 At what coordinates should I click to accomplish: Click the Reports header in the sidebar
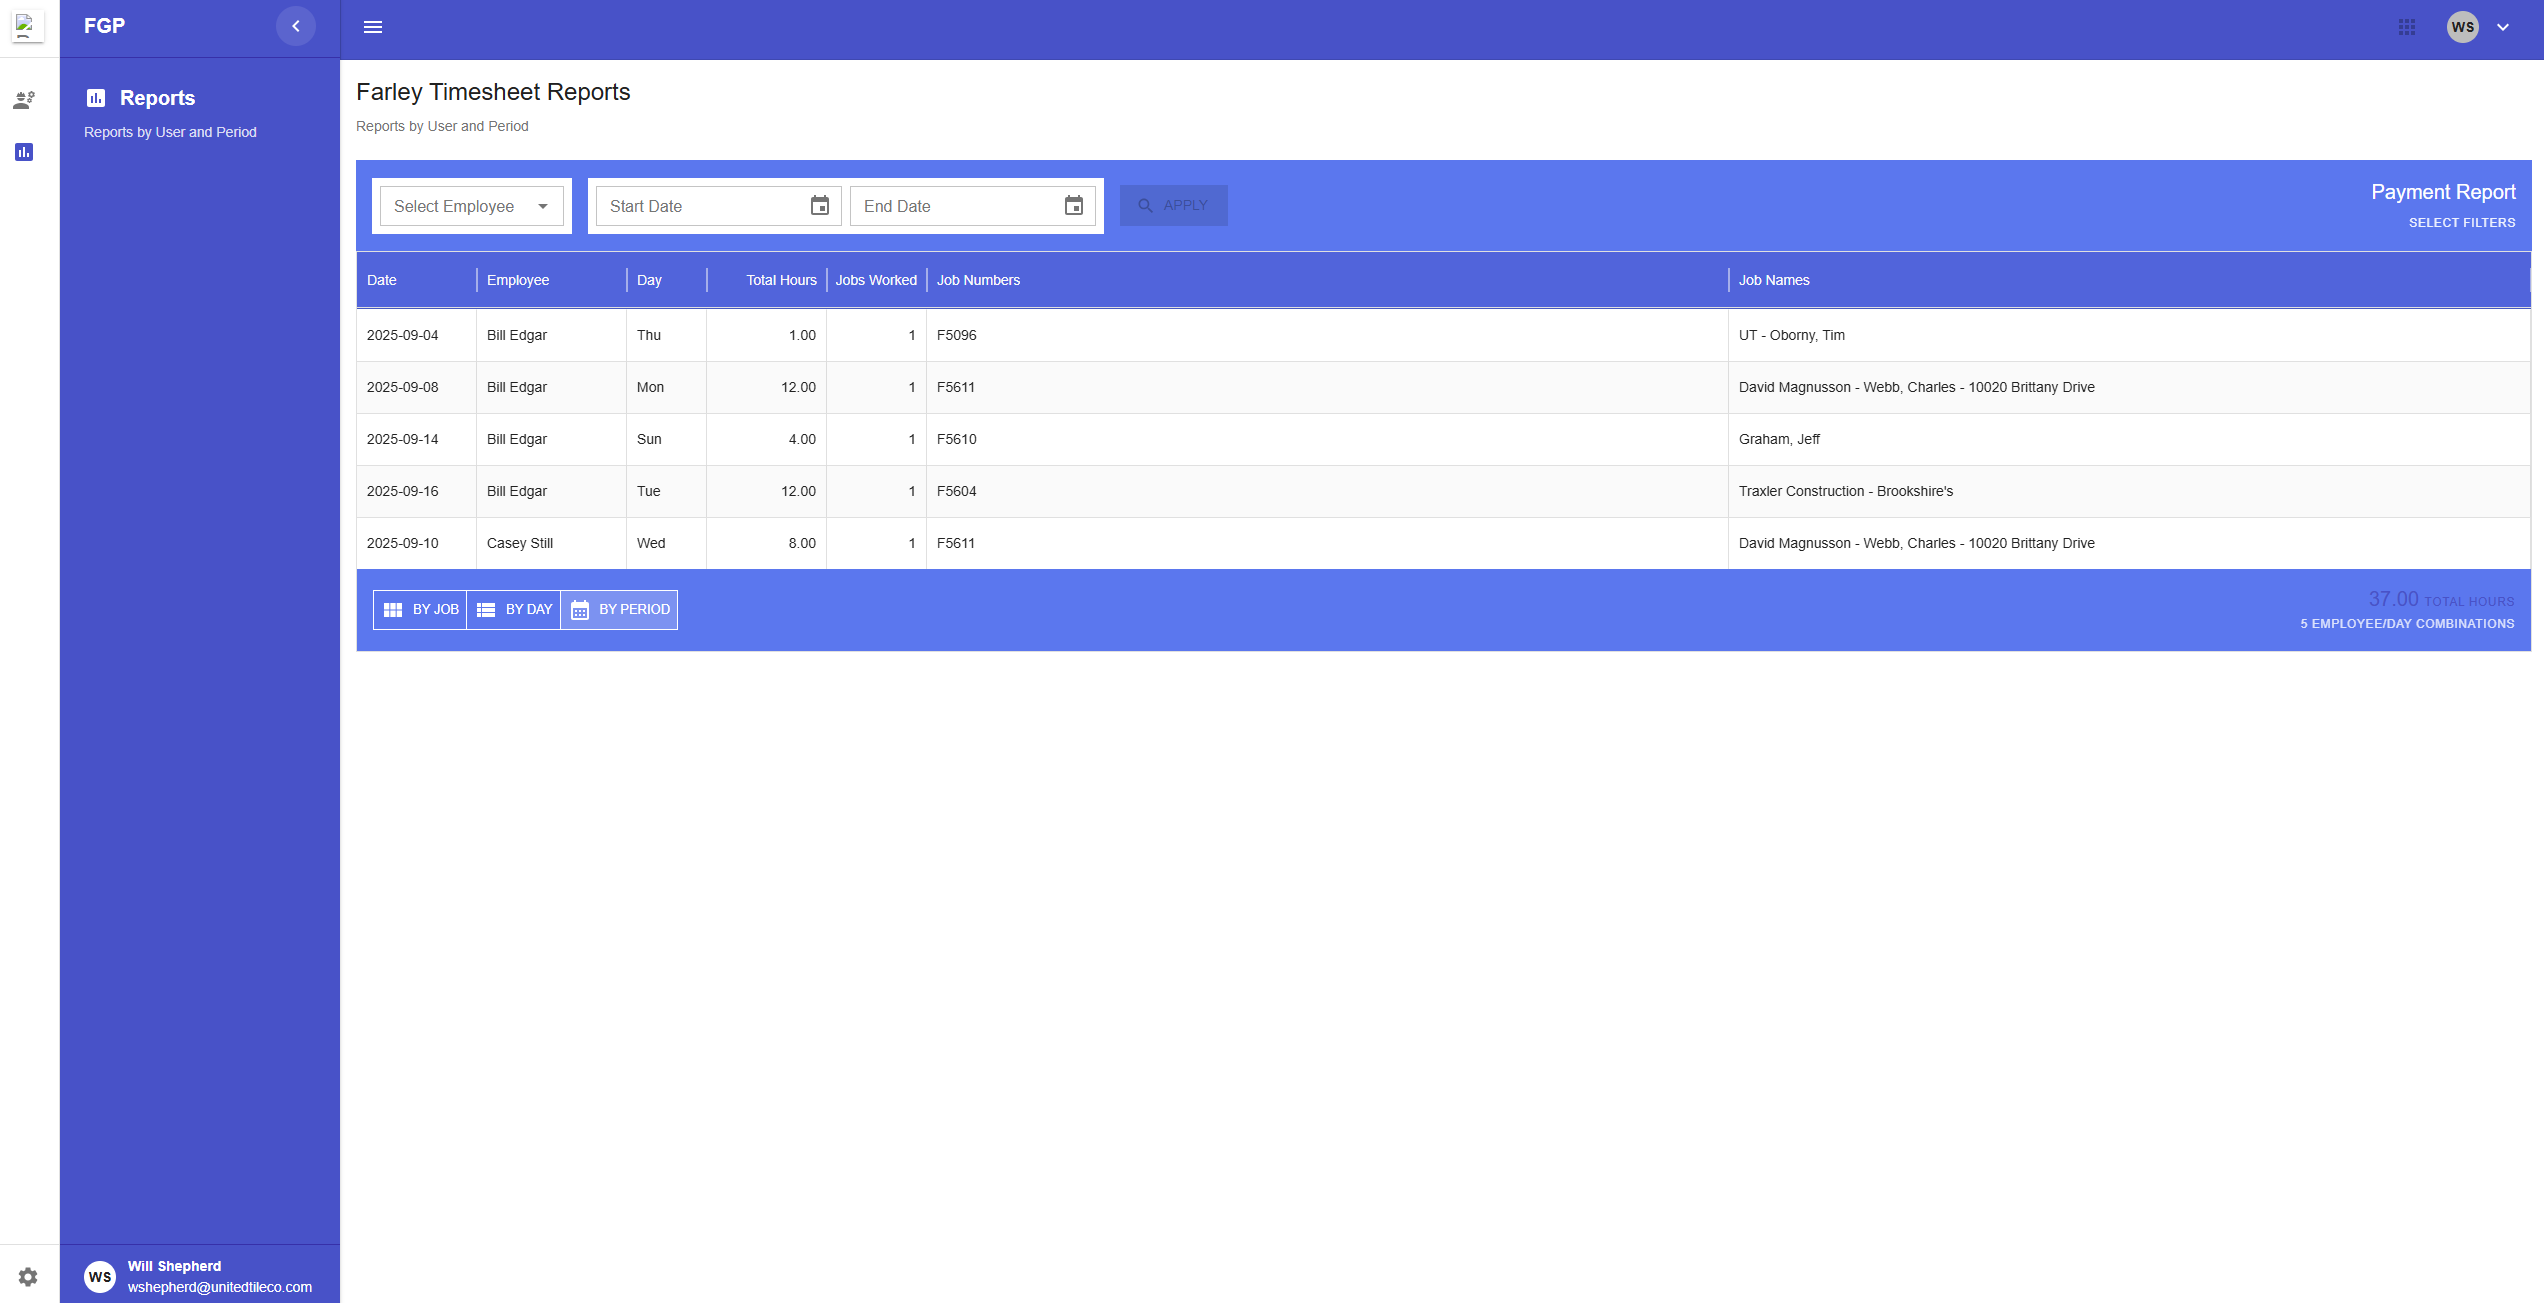pos(157,98)
